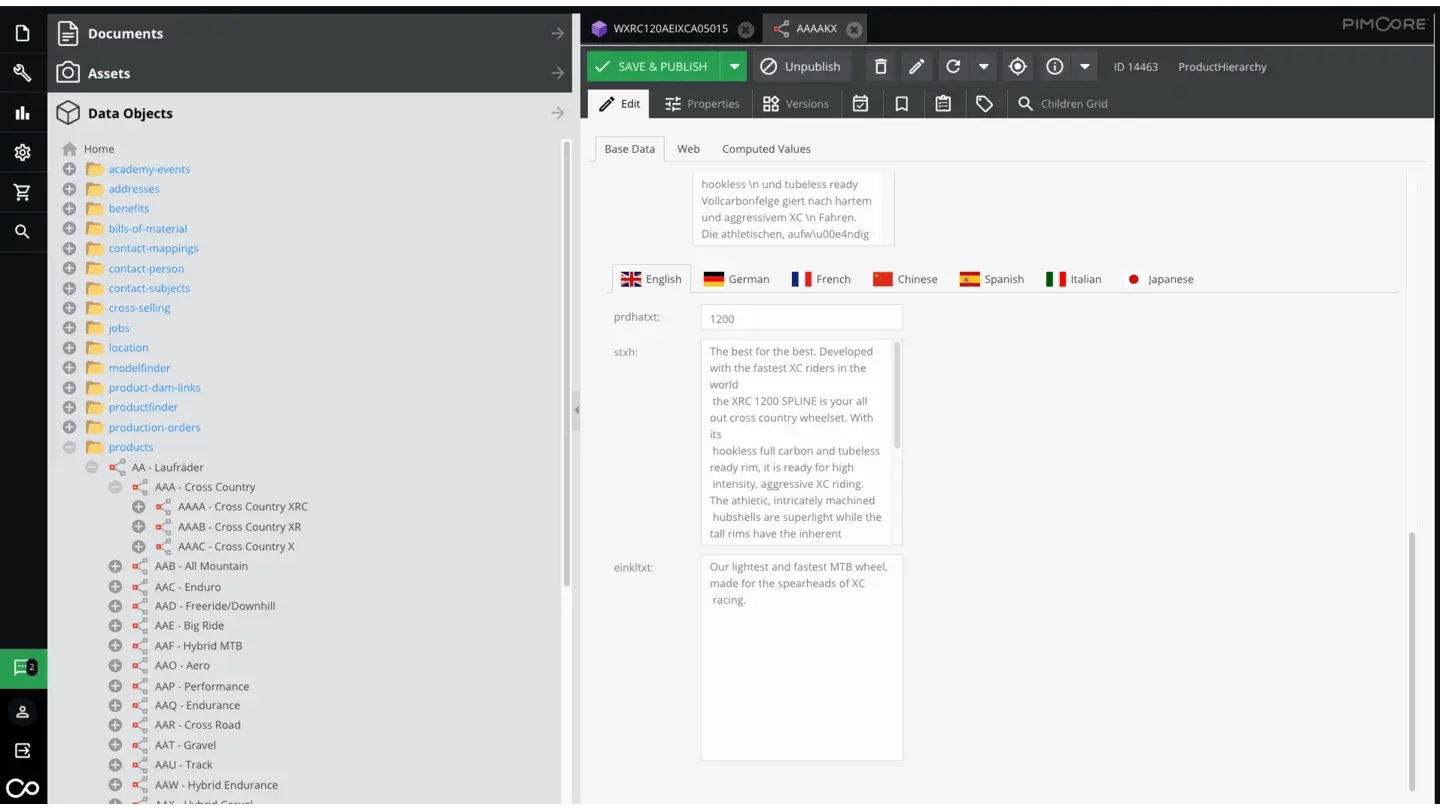This screenshot has height=810, width=1440.
Task: Switch language to German
Action: tap(737, 279)
